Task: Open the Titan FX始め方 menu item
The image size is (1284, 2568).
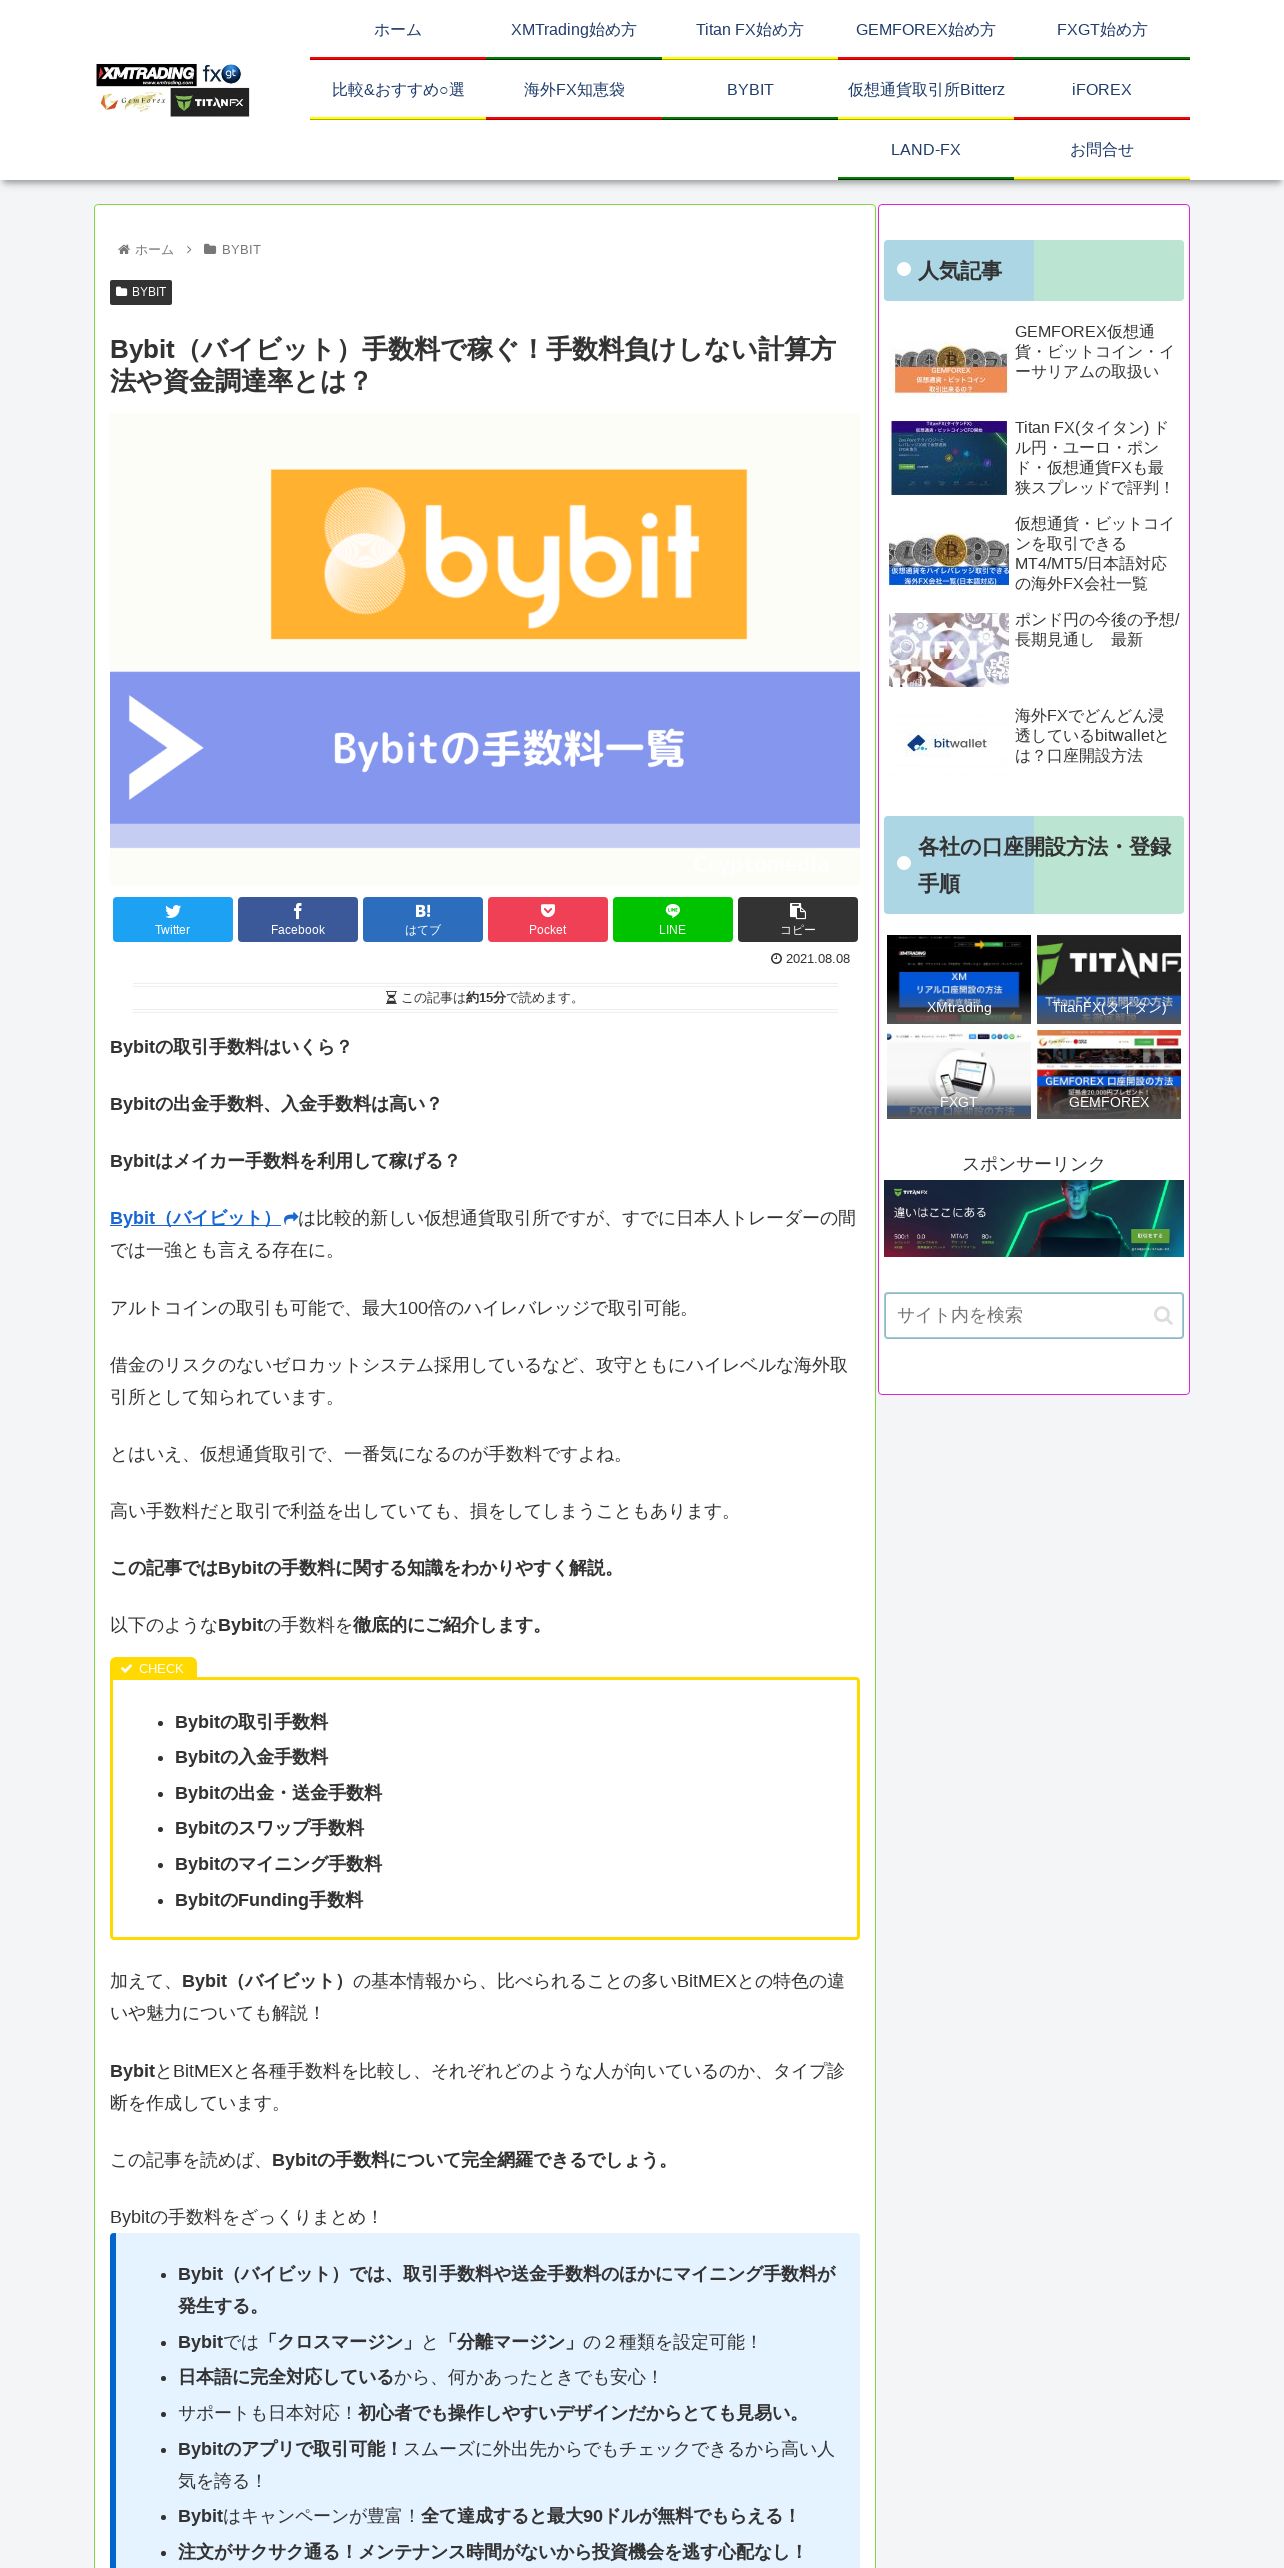Action: (750, 30)
